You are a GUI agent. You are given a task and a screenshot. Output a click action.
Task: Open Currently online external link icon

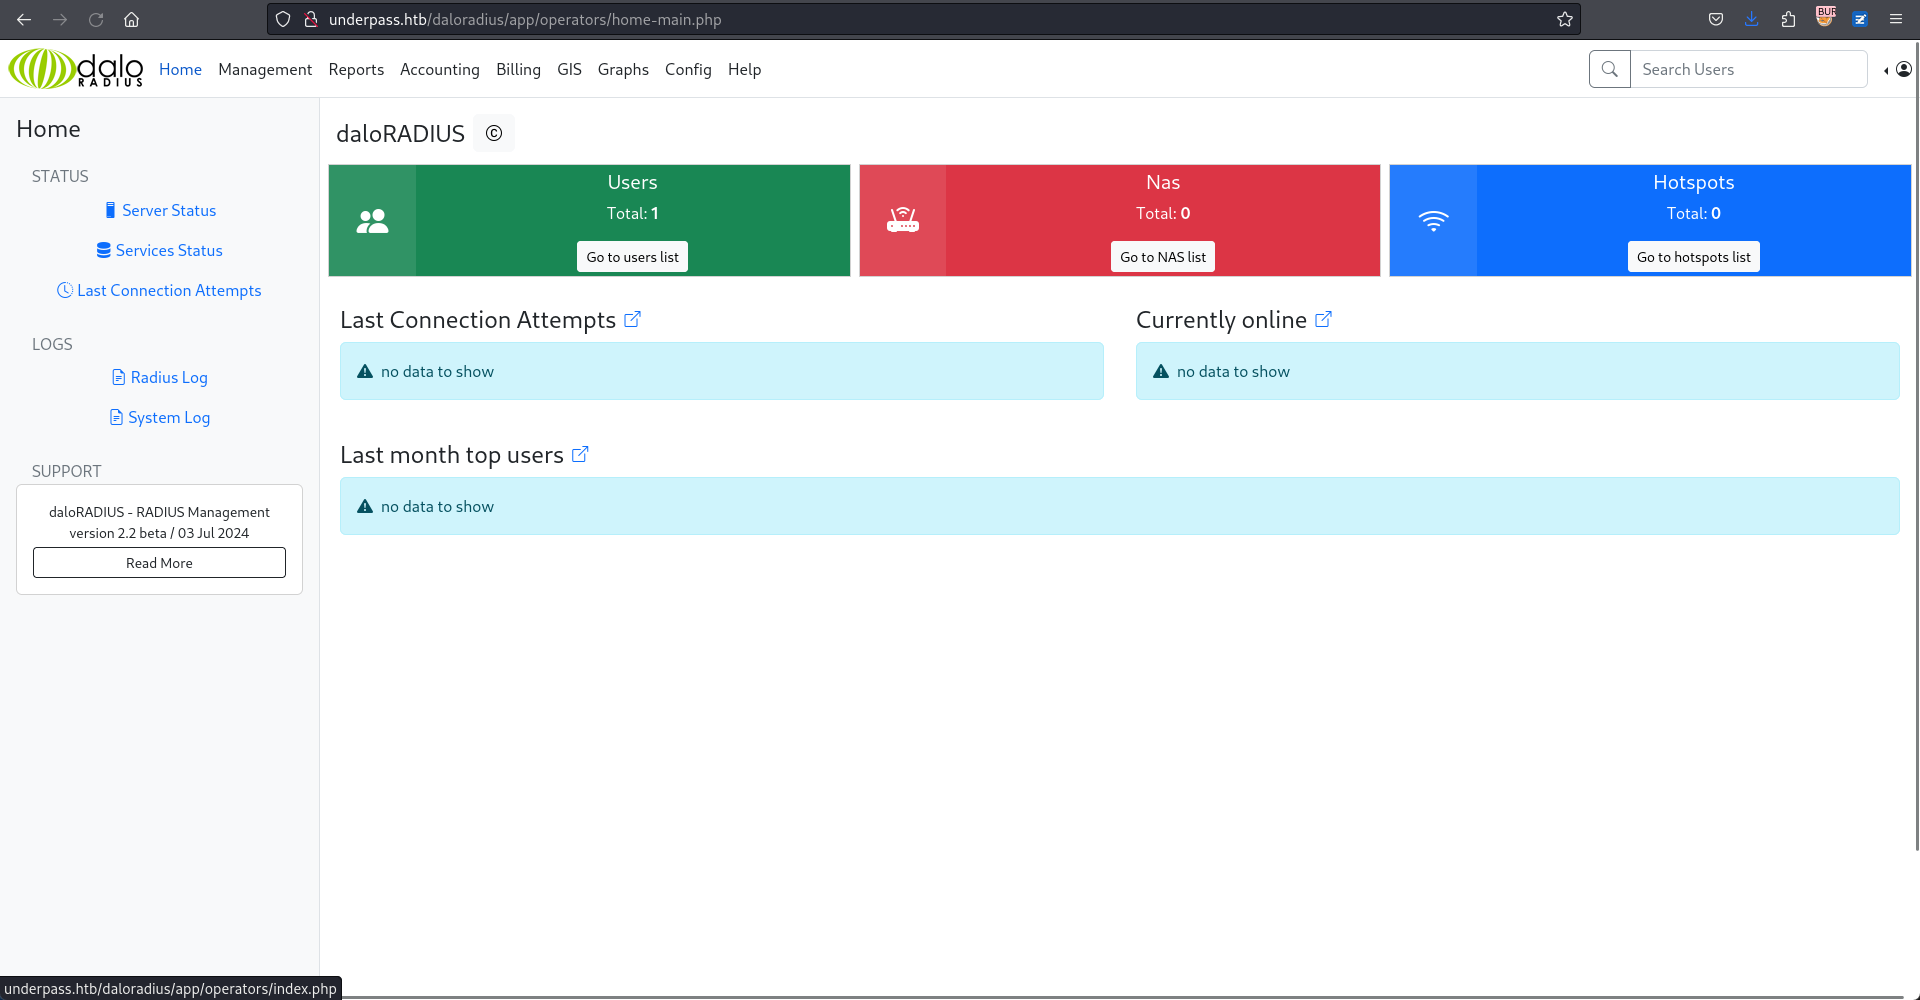pyautogui.click(x=1323, y=319)
